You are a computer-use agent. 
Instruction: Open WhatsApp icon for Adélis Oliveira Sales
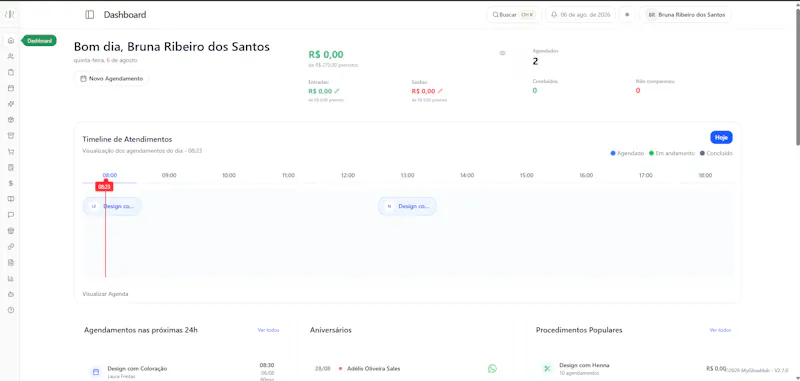point(492,368)
